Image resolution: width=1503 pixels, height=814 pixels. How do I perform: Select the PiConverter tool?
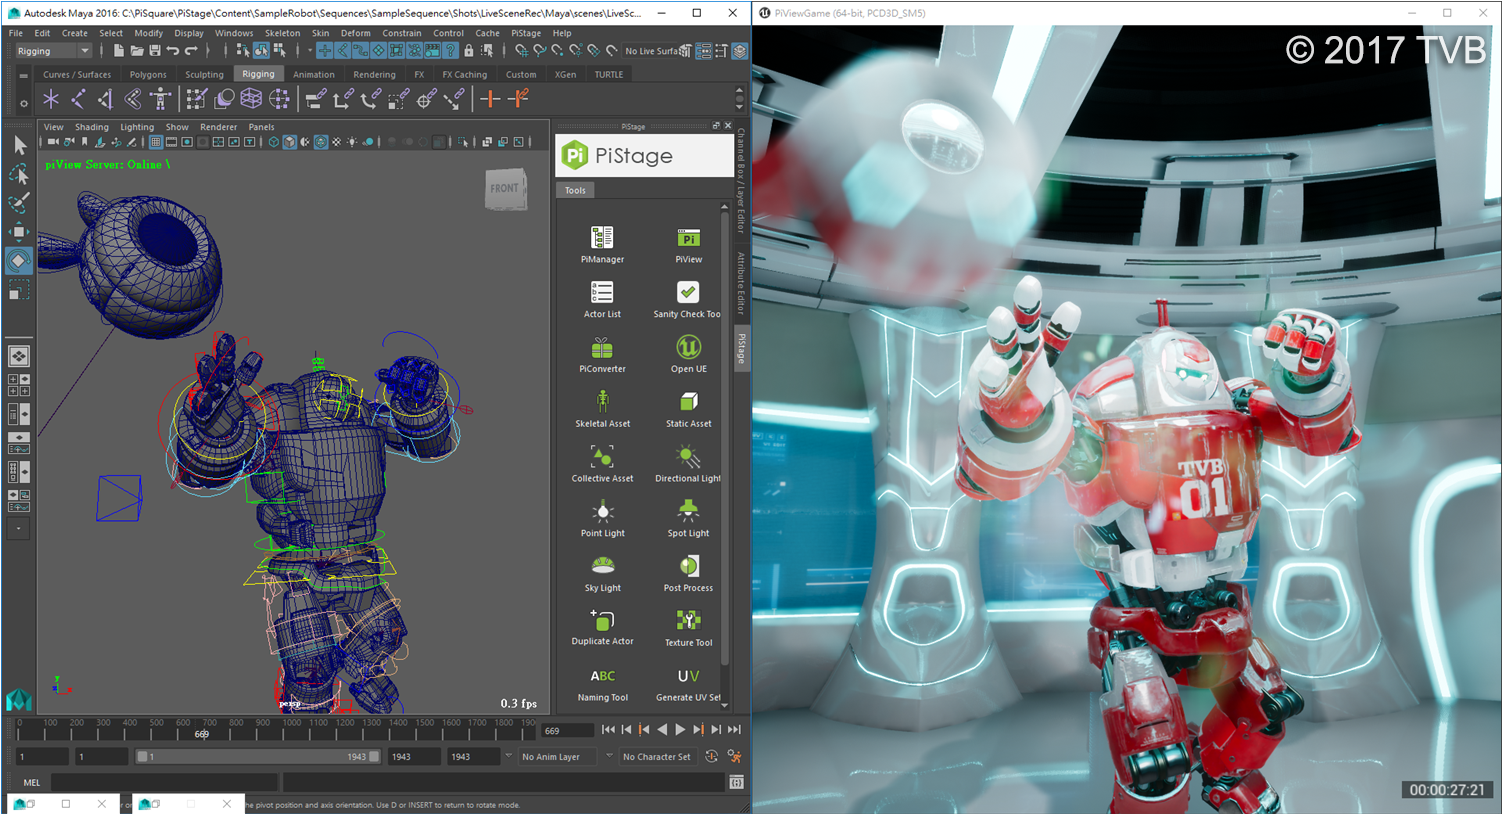(601, 352)
